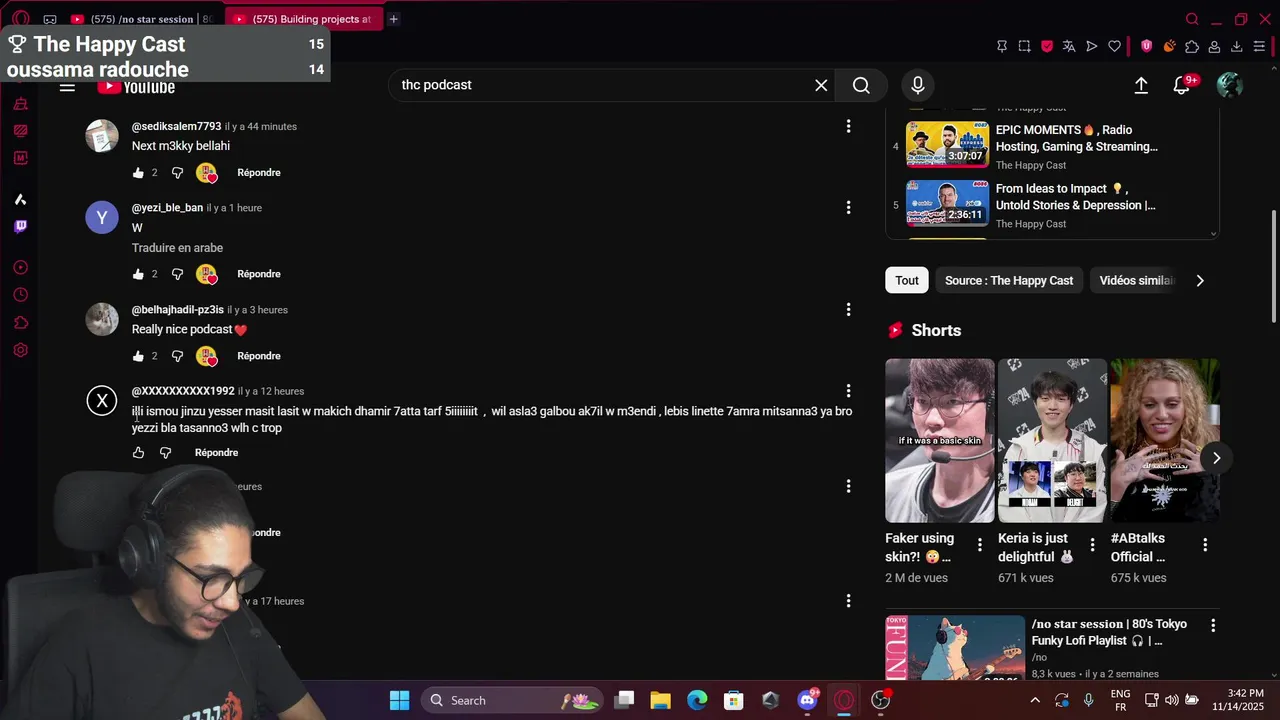
Task: Select the 'Source : The Happy Cast' chip
Action: tap(1009, 281)
